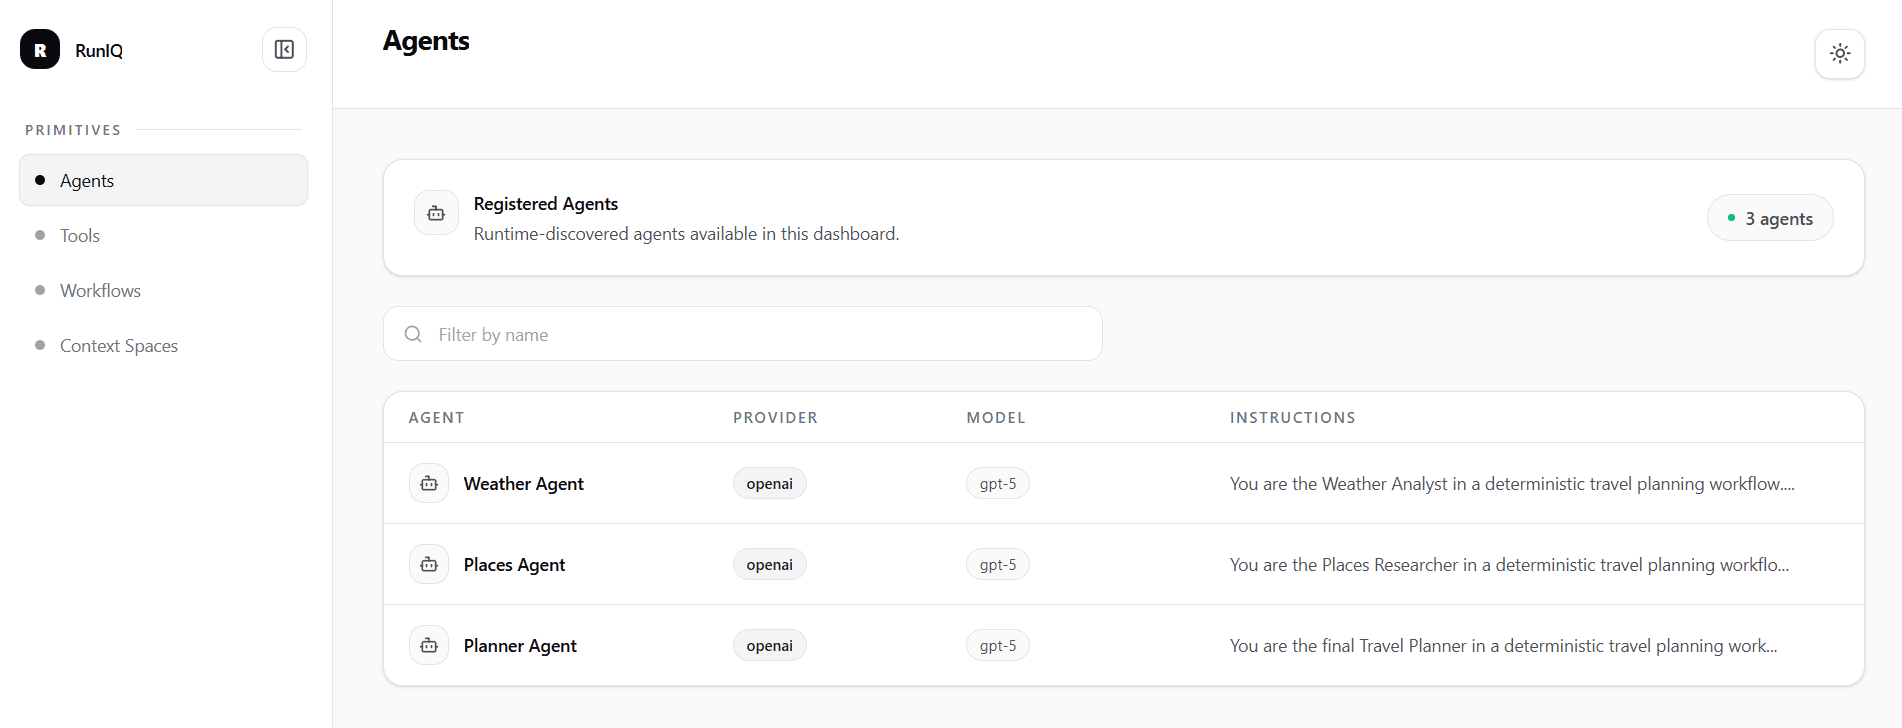Click openai provider badge for Planner Agent
The height and width of the screenshot is (728, 1902).
(769, 645)
